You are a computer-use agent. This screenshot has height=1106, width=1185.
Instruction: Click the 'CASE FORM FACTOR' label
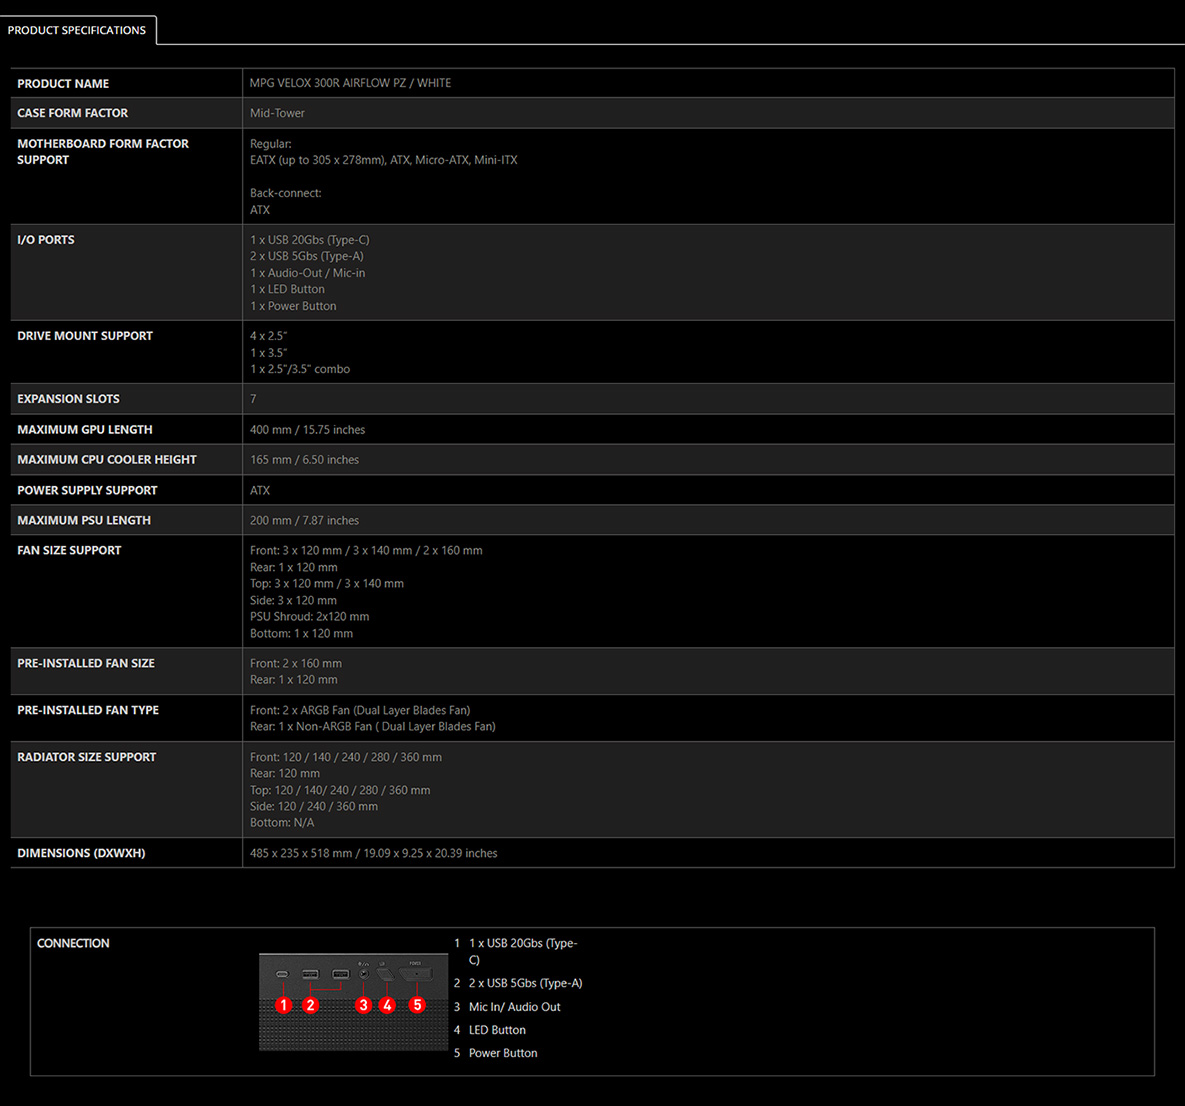pyautogui.click(x=73, y=113)
